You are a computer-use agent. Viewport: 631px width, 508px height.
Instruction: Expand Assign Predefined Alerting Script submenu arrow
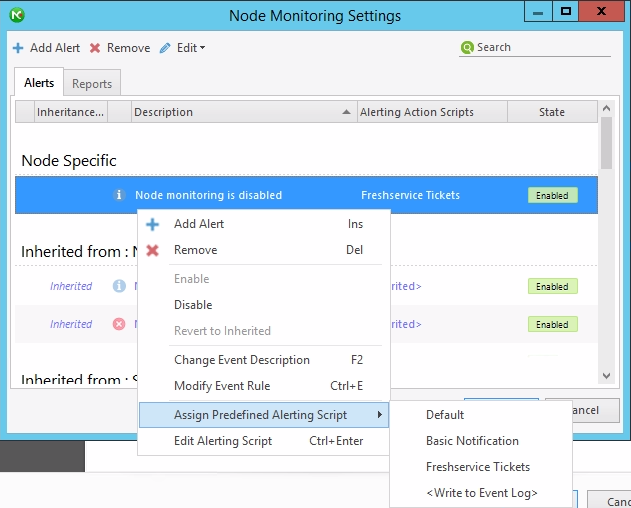tap(379, 415)
